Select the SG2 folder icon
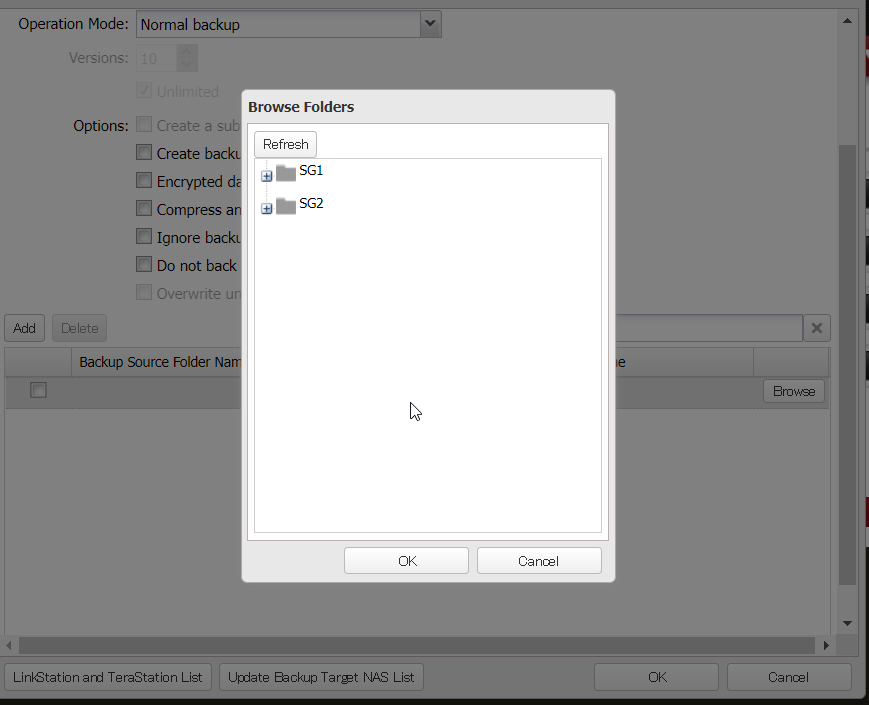 coord(285,206)
